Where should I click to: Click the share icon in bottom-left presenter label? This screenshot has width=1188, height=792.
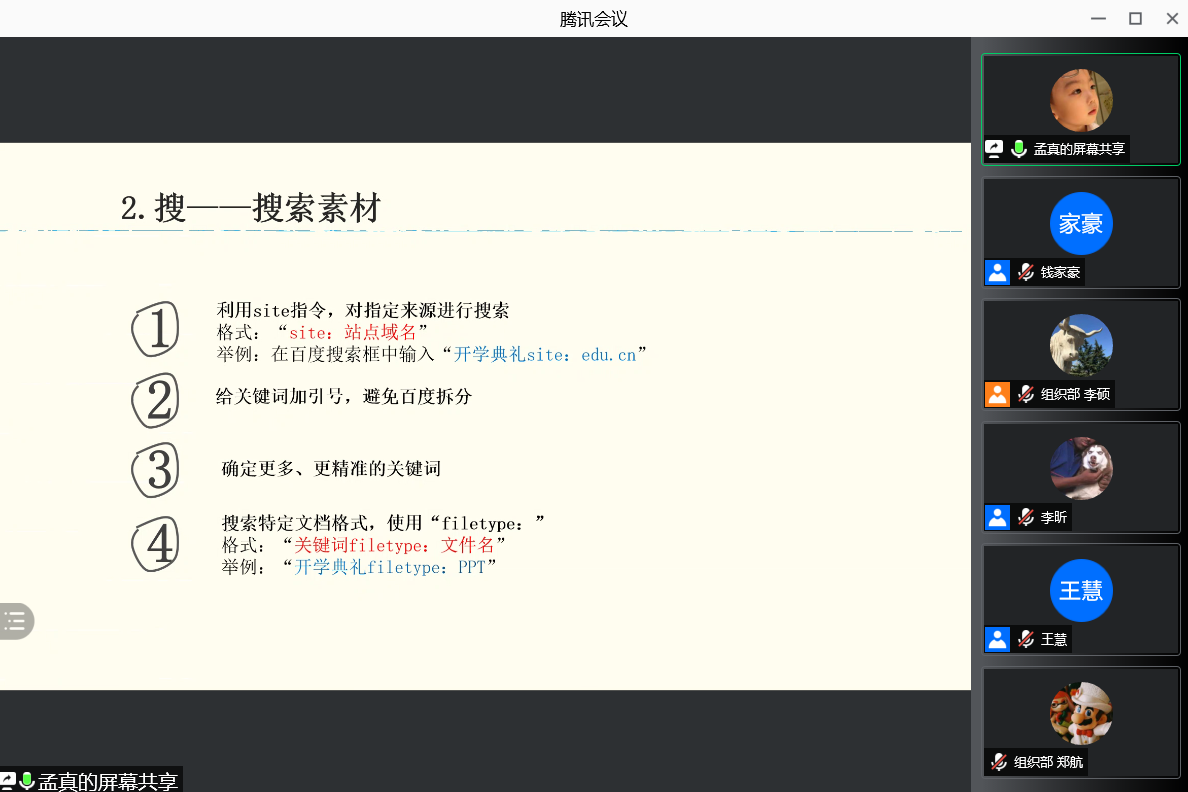click(8, 781)
